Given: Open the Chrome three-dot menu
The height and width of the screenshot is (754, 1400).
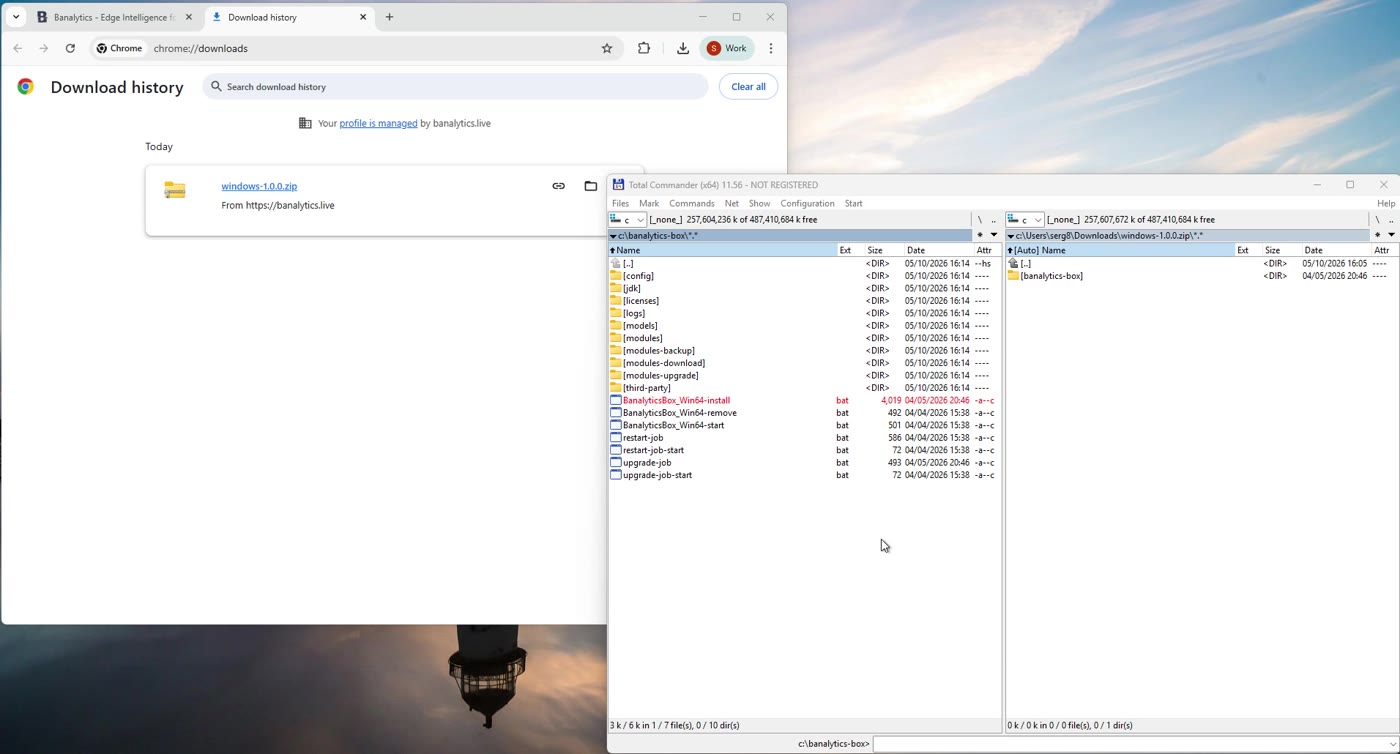Looking at the screenshot, I should click(771, 48).
